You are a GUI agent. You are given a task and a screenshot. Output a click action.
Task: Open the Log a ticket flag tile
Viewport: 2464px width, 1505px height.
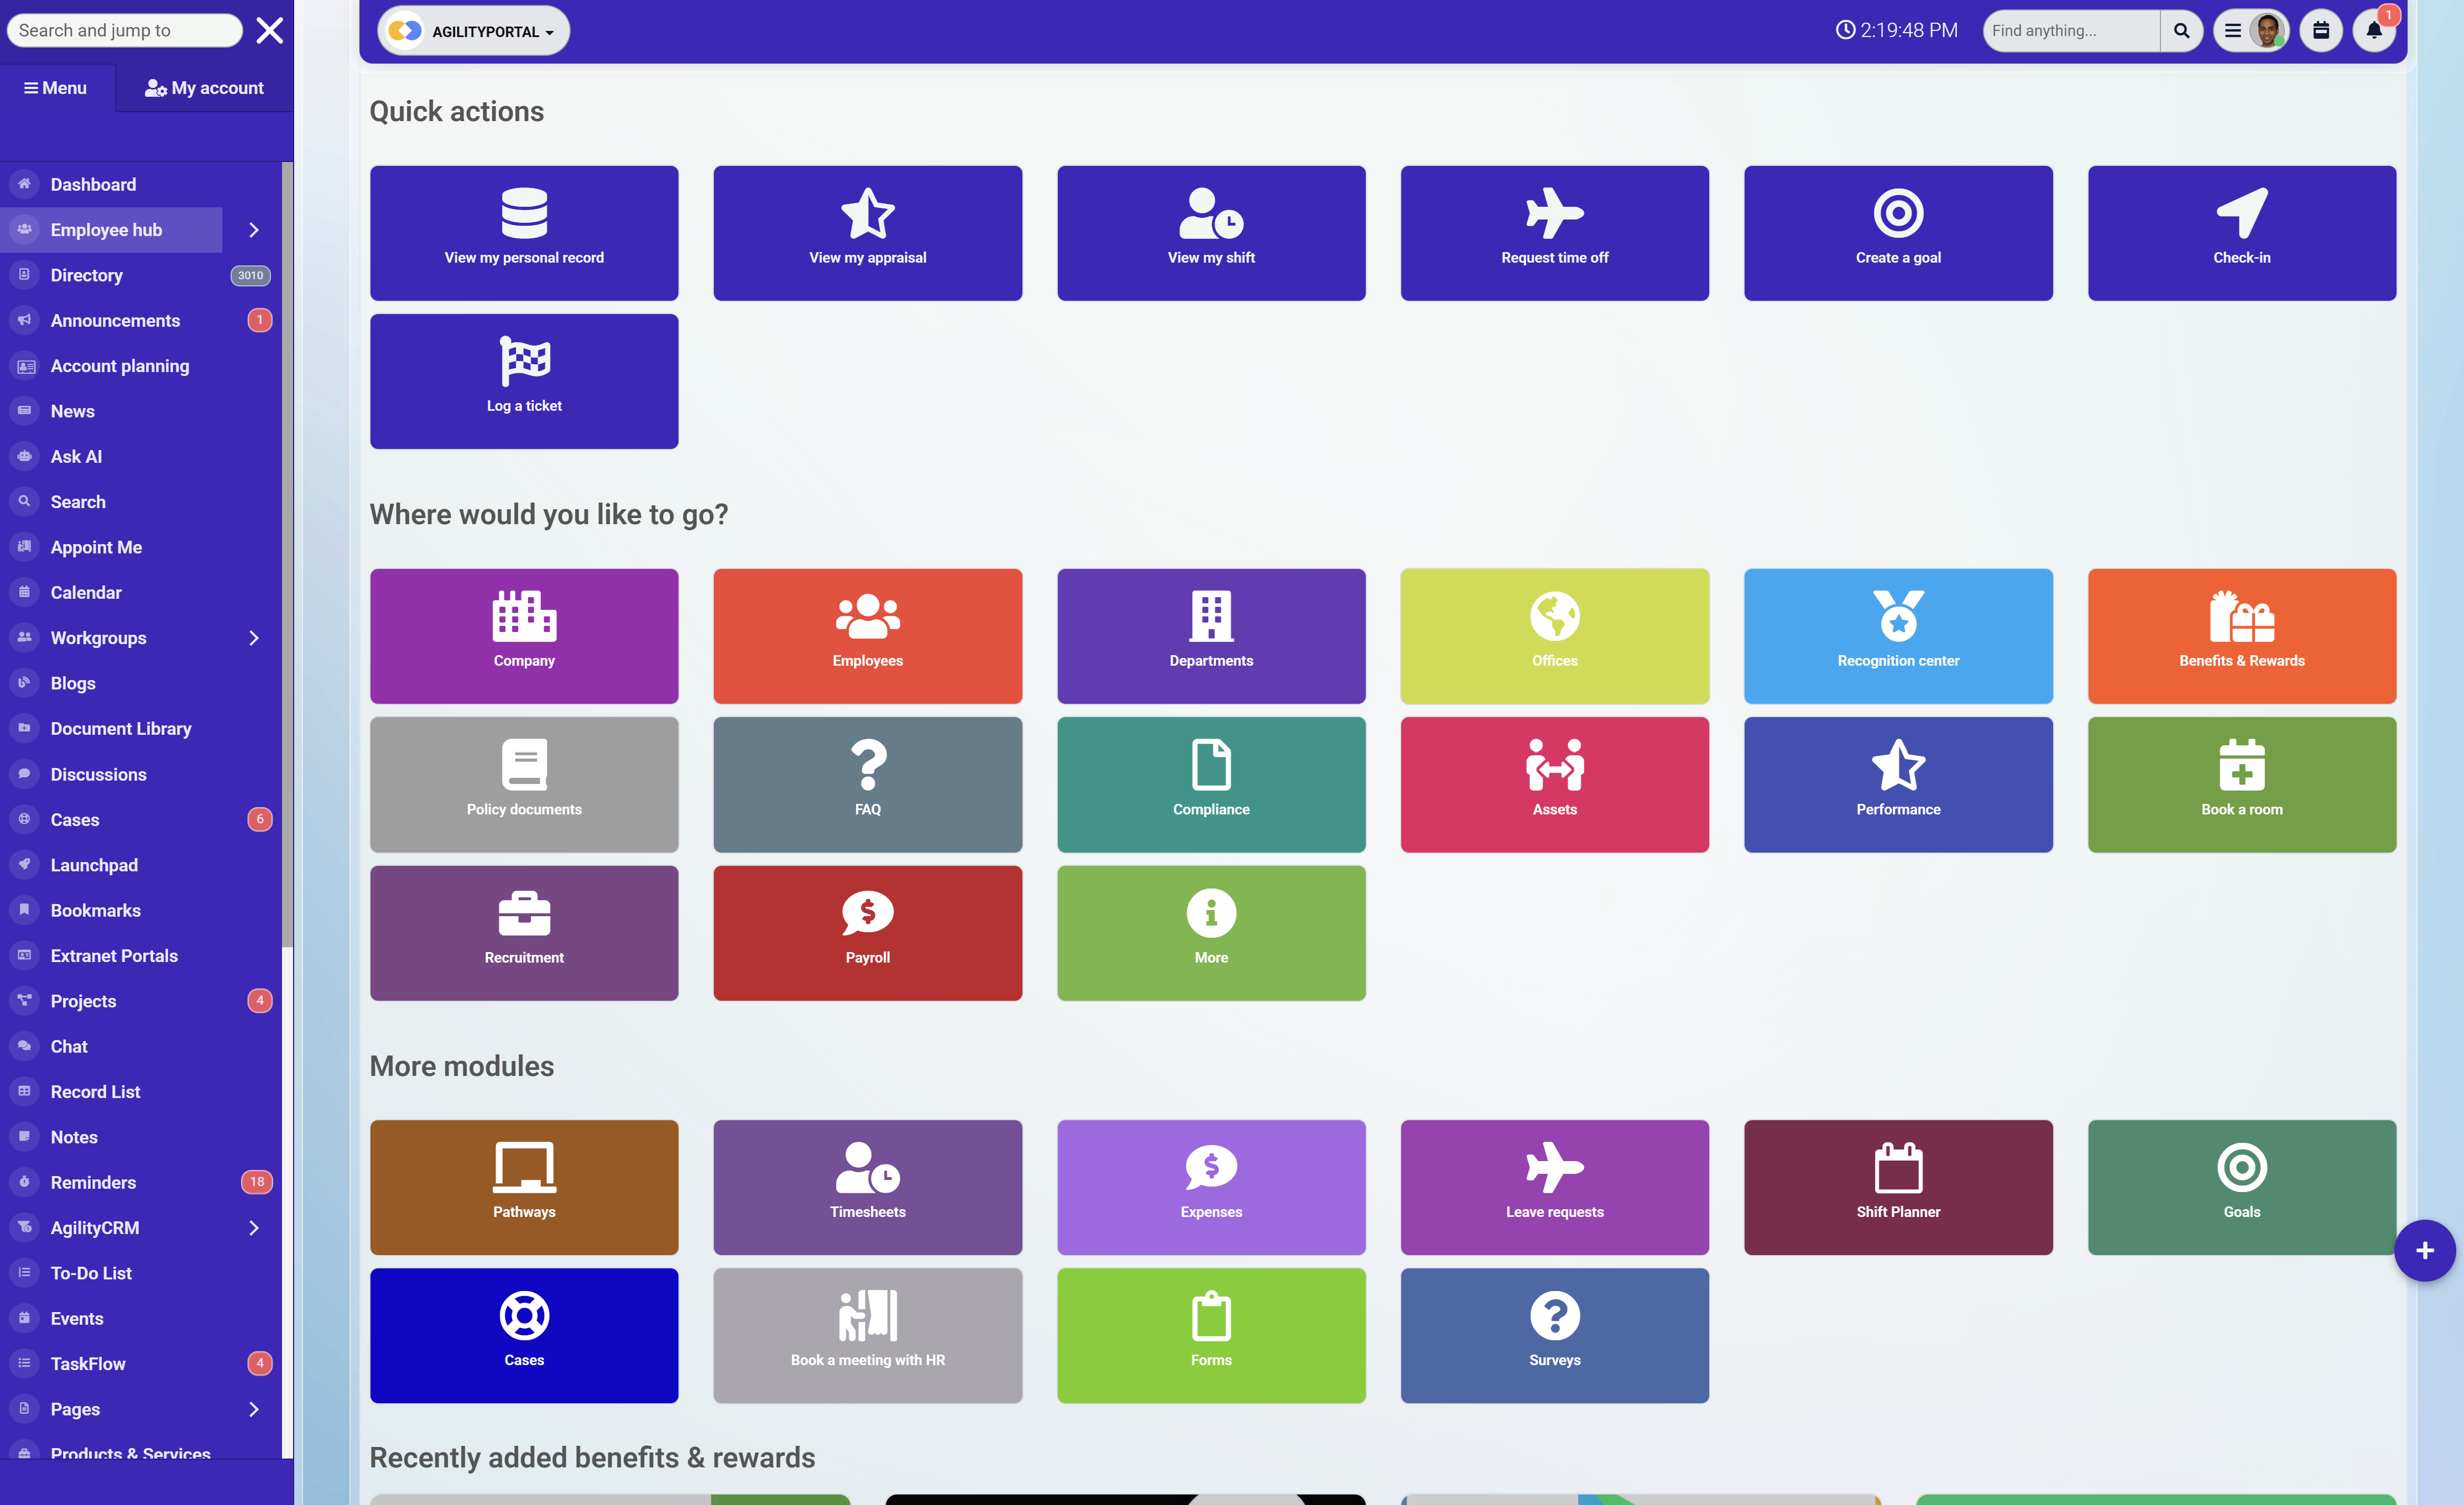(524, 381)
